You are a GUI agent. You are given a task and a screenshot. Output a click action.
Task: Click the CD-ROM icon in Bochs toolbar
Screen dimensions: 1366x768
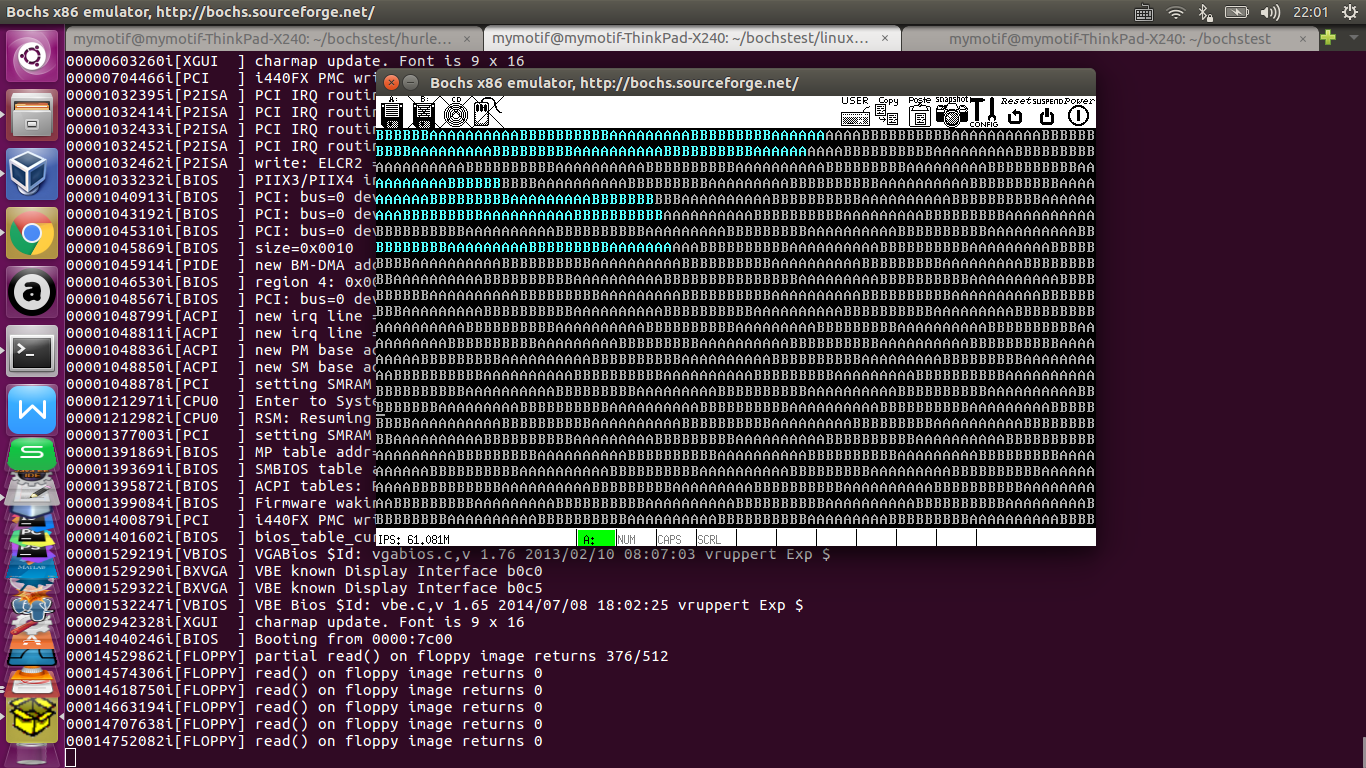pos(455,113)
